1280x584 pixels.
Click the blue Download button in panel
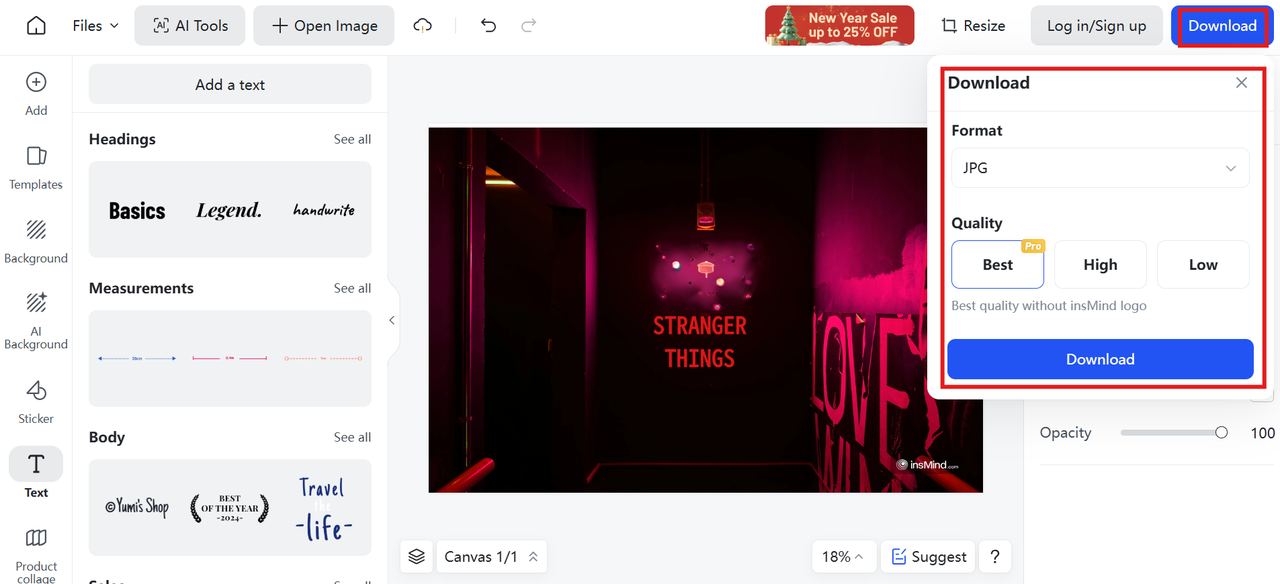(x=1100, y=359)
